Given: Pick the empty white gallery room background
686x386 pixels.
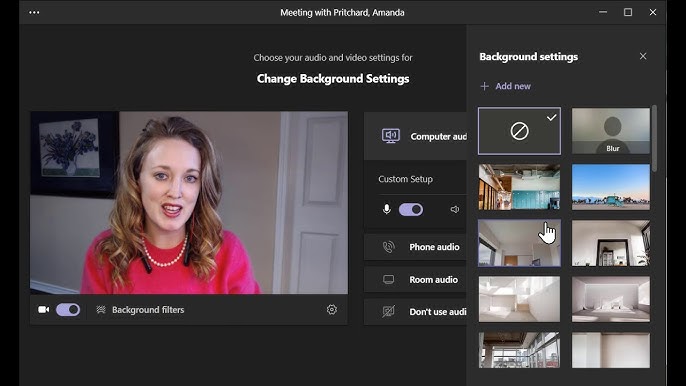Looking at the screenshot, I should [x=611, y=299].
